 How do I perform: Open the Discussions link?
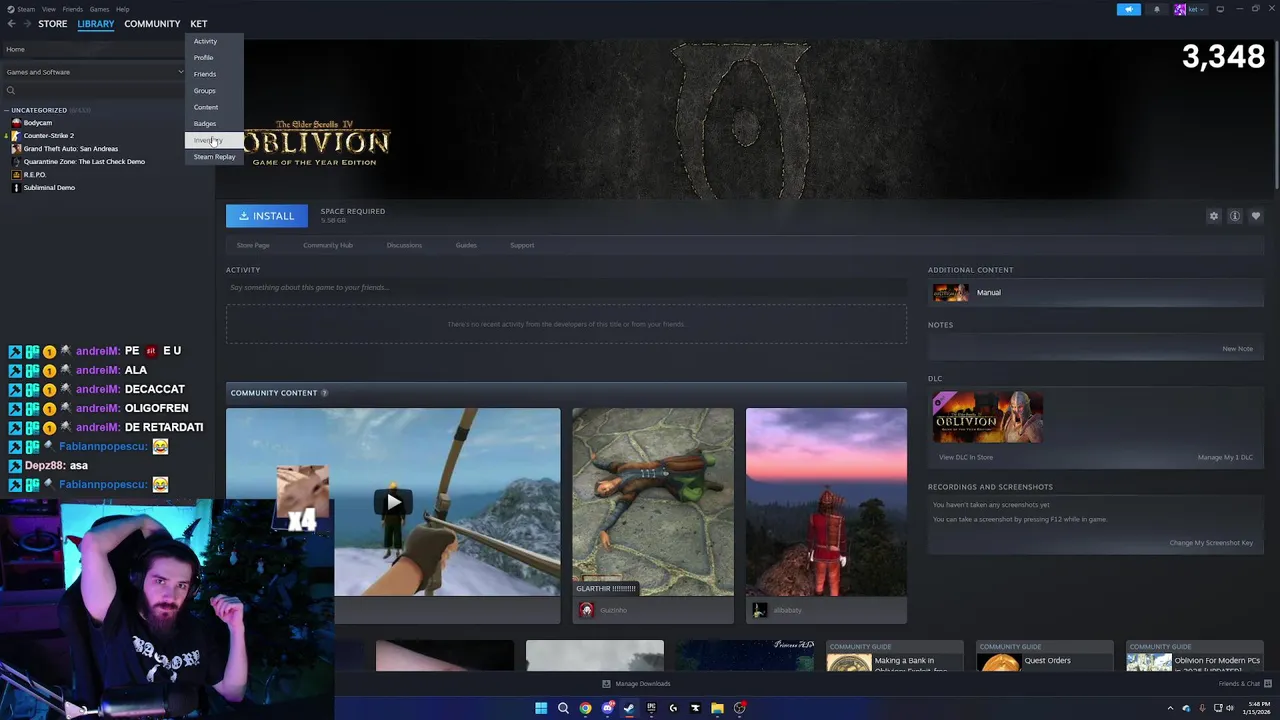click(404, 245)
